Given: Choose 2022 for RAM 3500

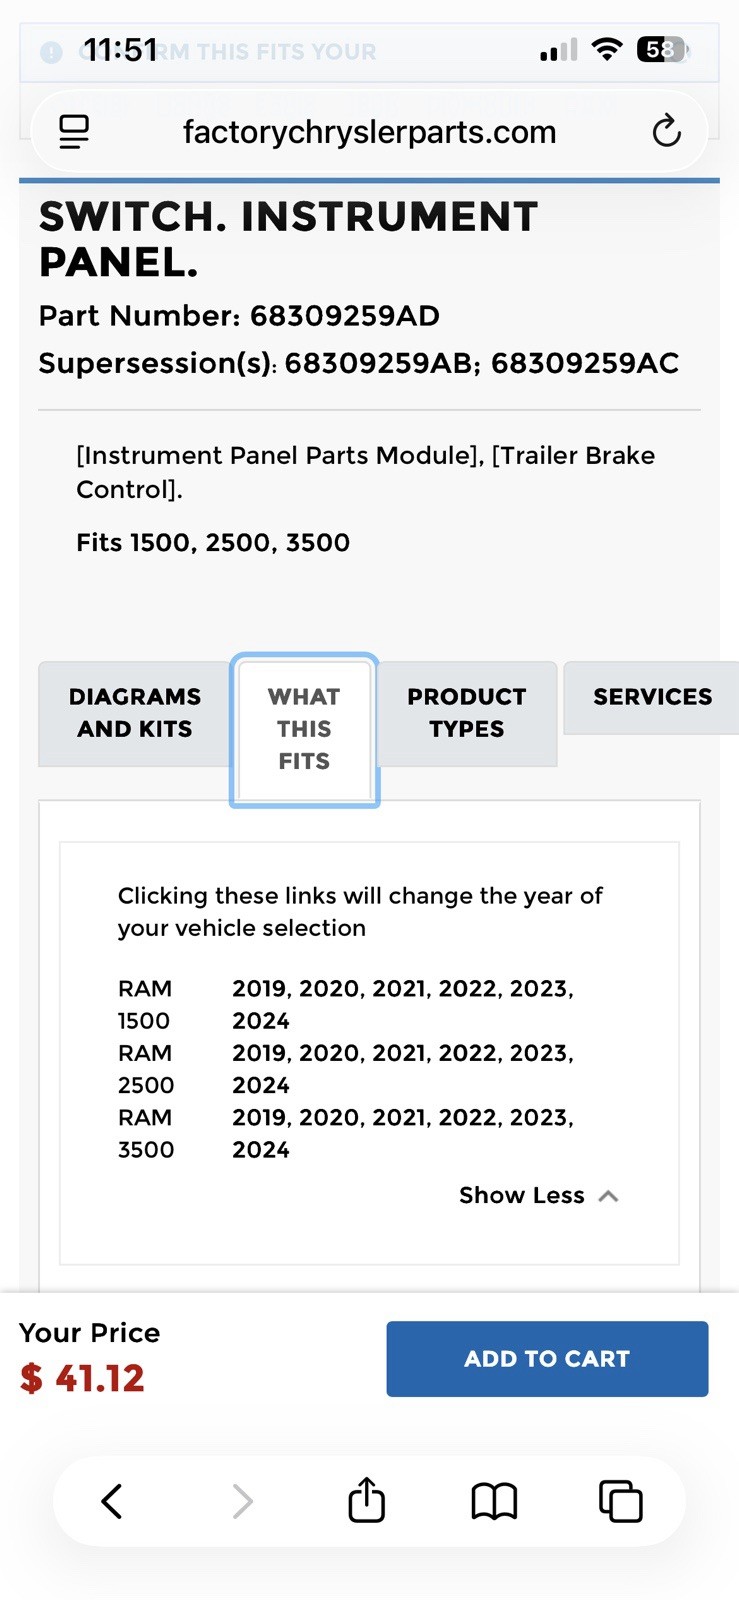Looking at the screenshot, I should 468,1118.
